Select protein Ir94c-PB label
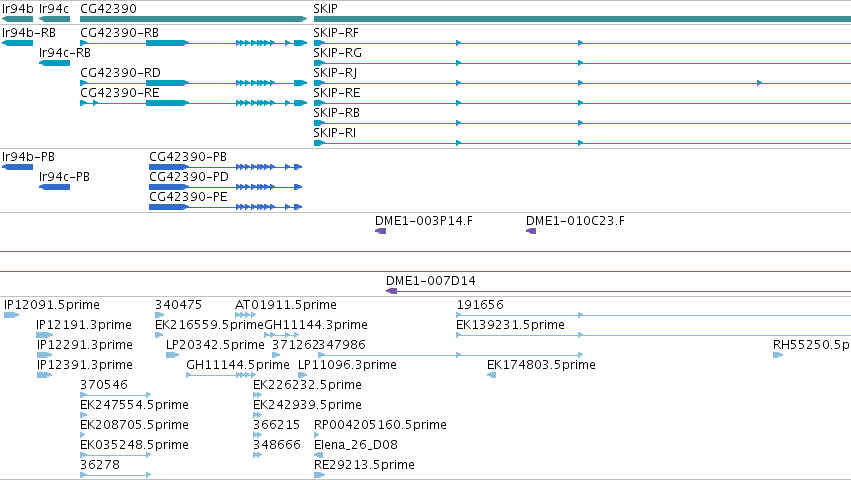 click(x=65, y=177)
